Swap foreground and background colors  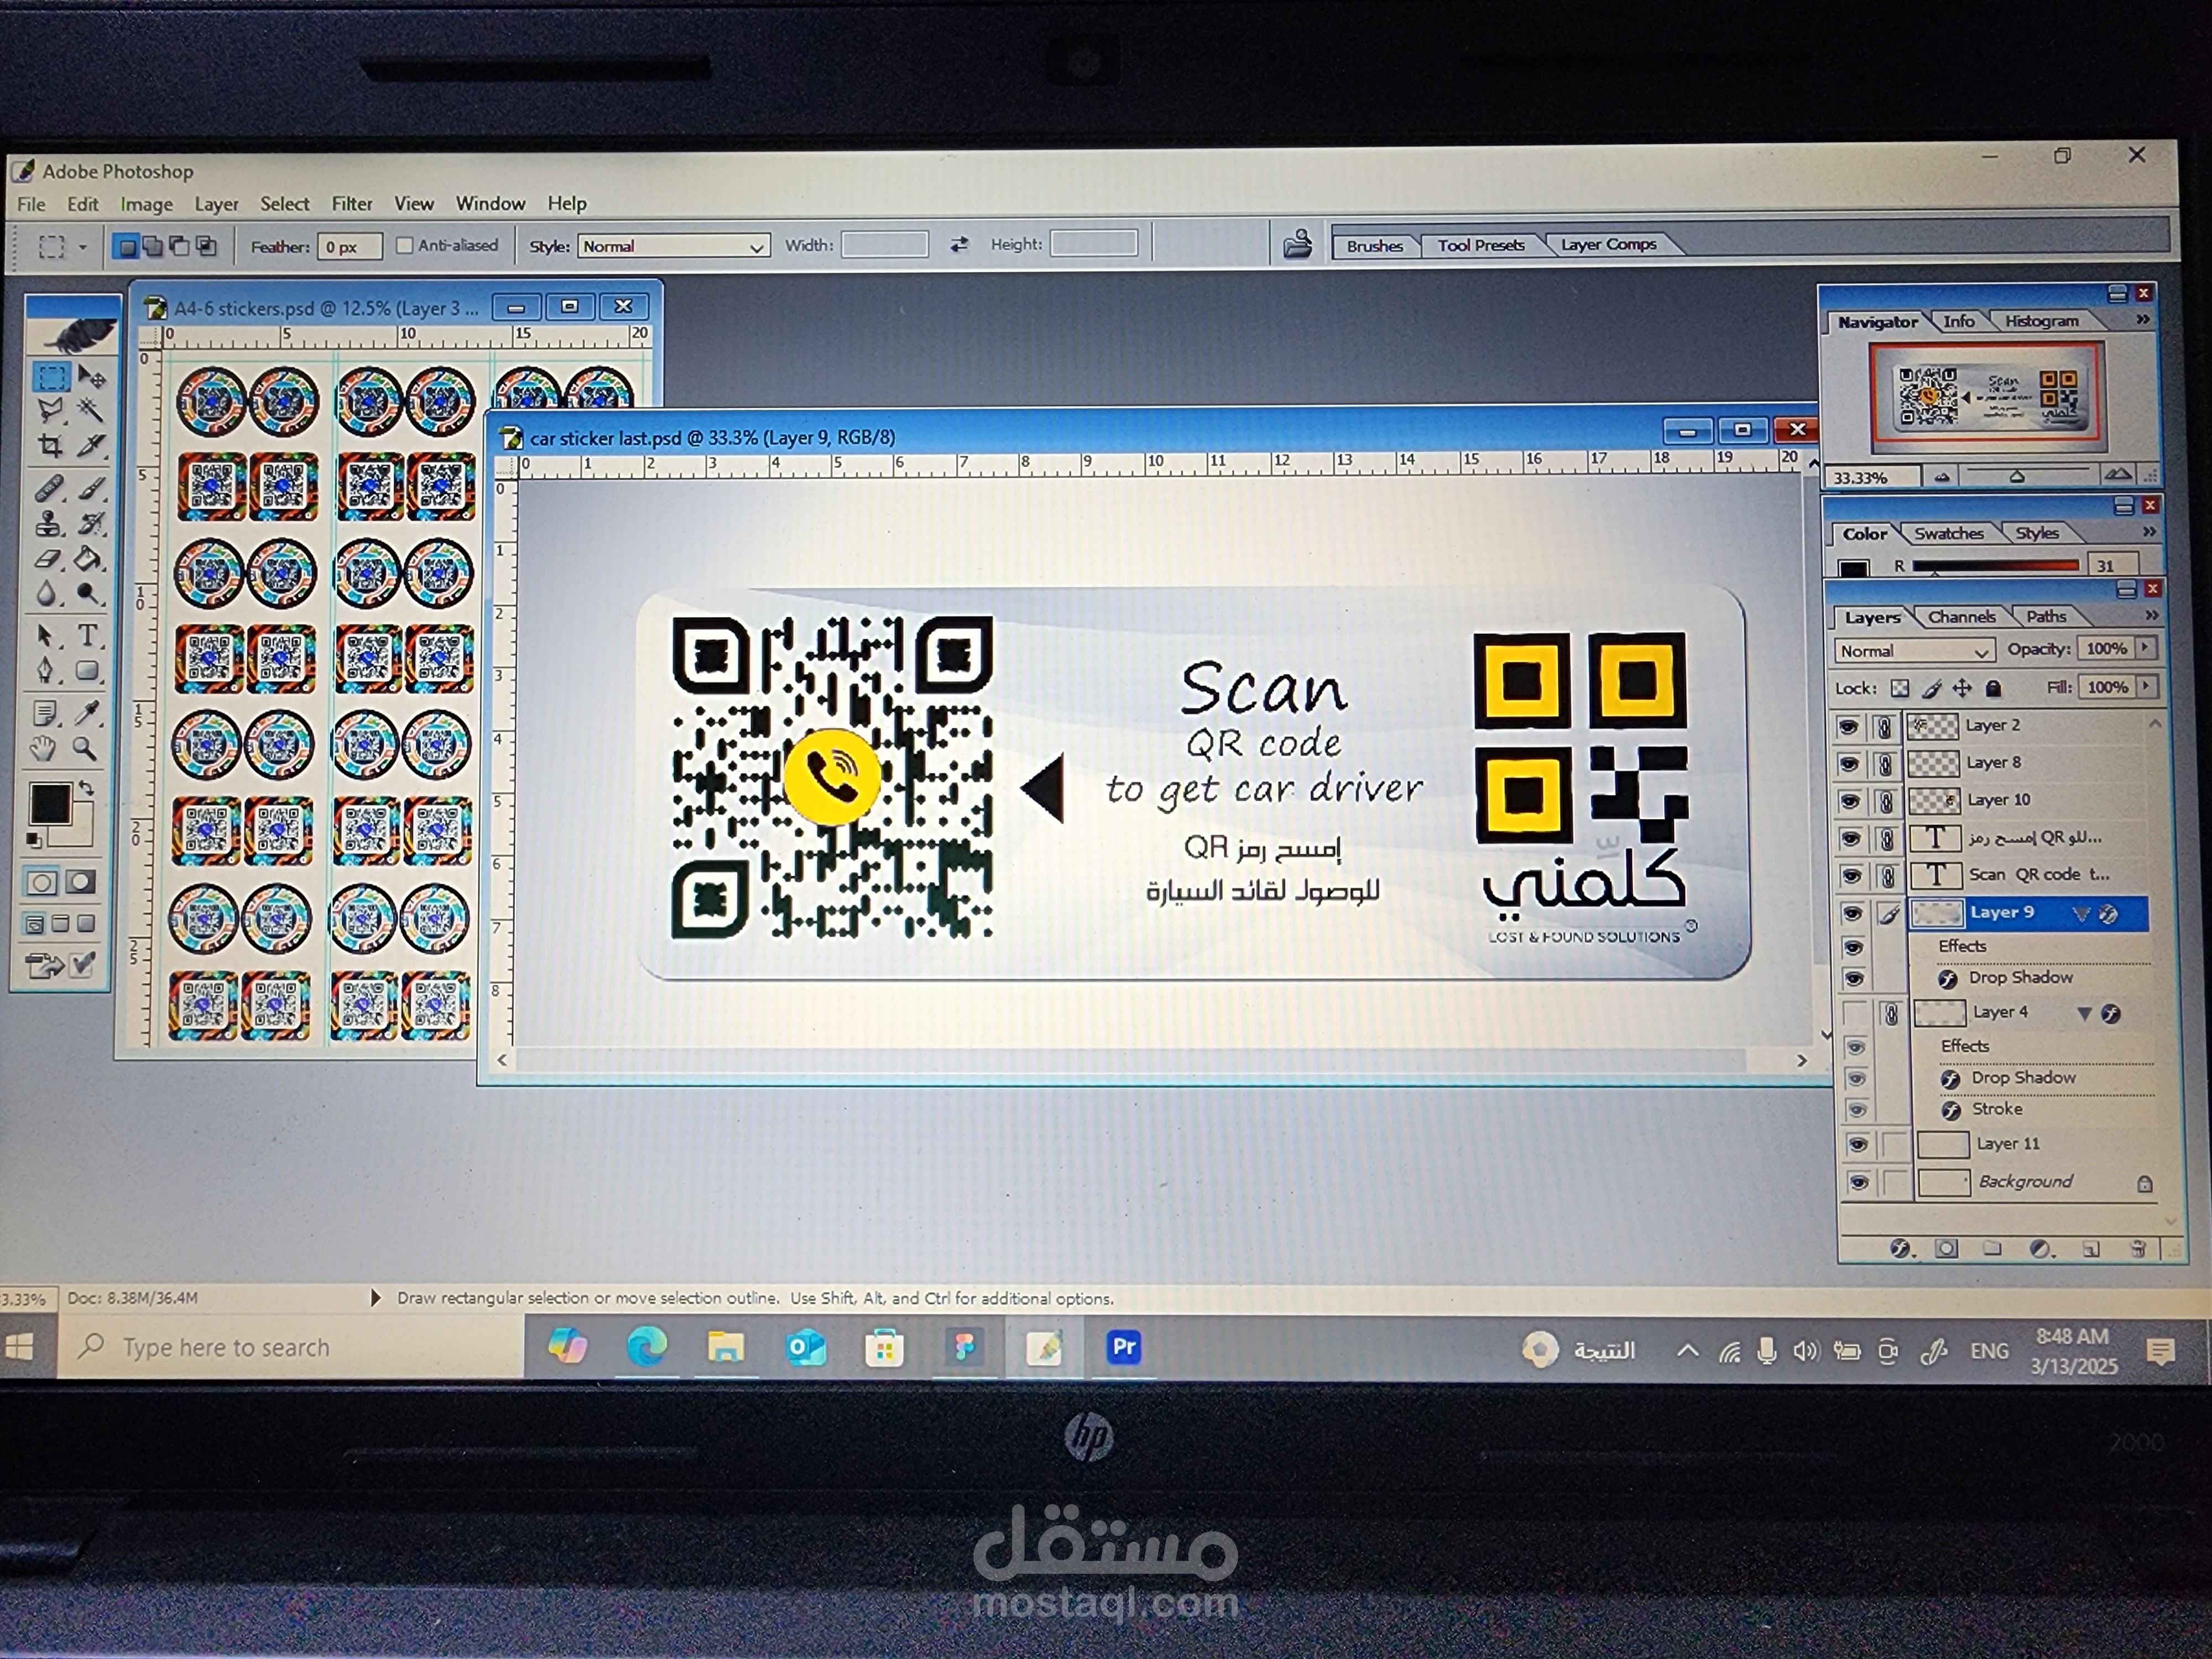[x=87, y=788]
